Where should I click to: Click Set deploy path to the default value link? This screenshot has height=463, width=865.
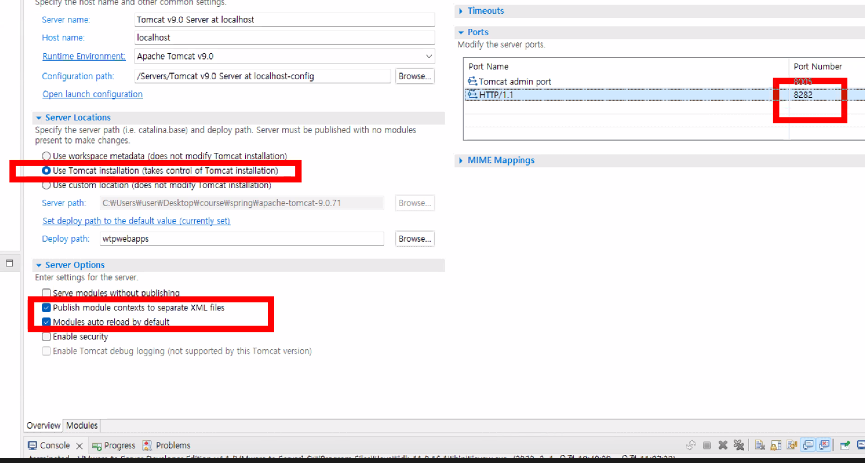136,221
